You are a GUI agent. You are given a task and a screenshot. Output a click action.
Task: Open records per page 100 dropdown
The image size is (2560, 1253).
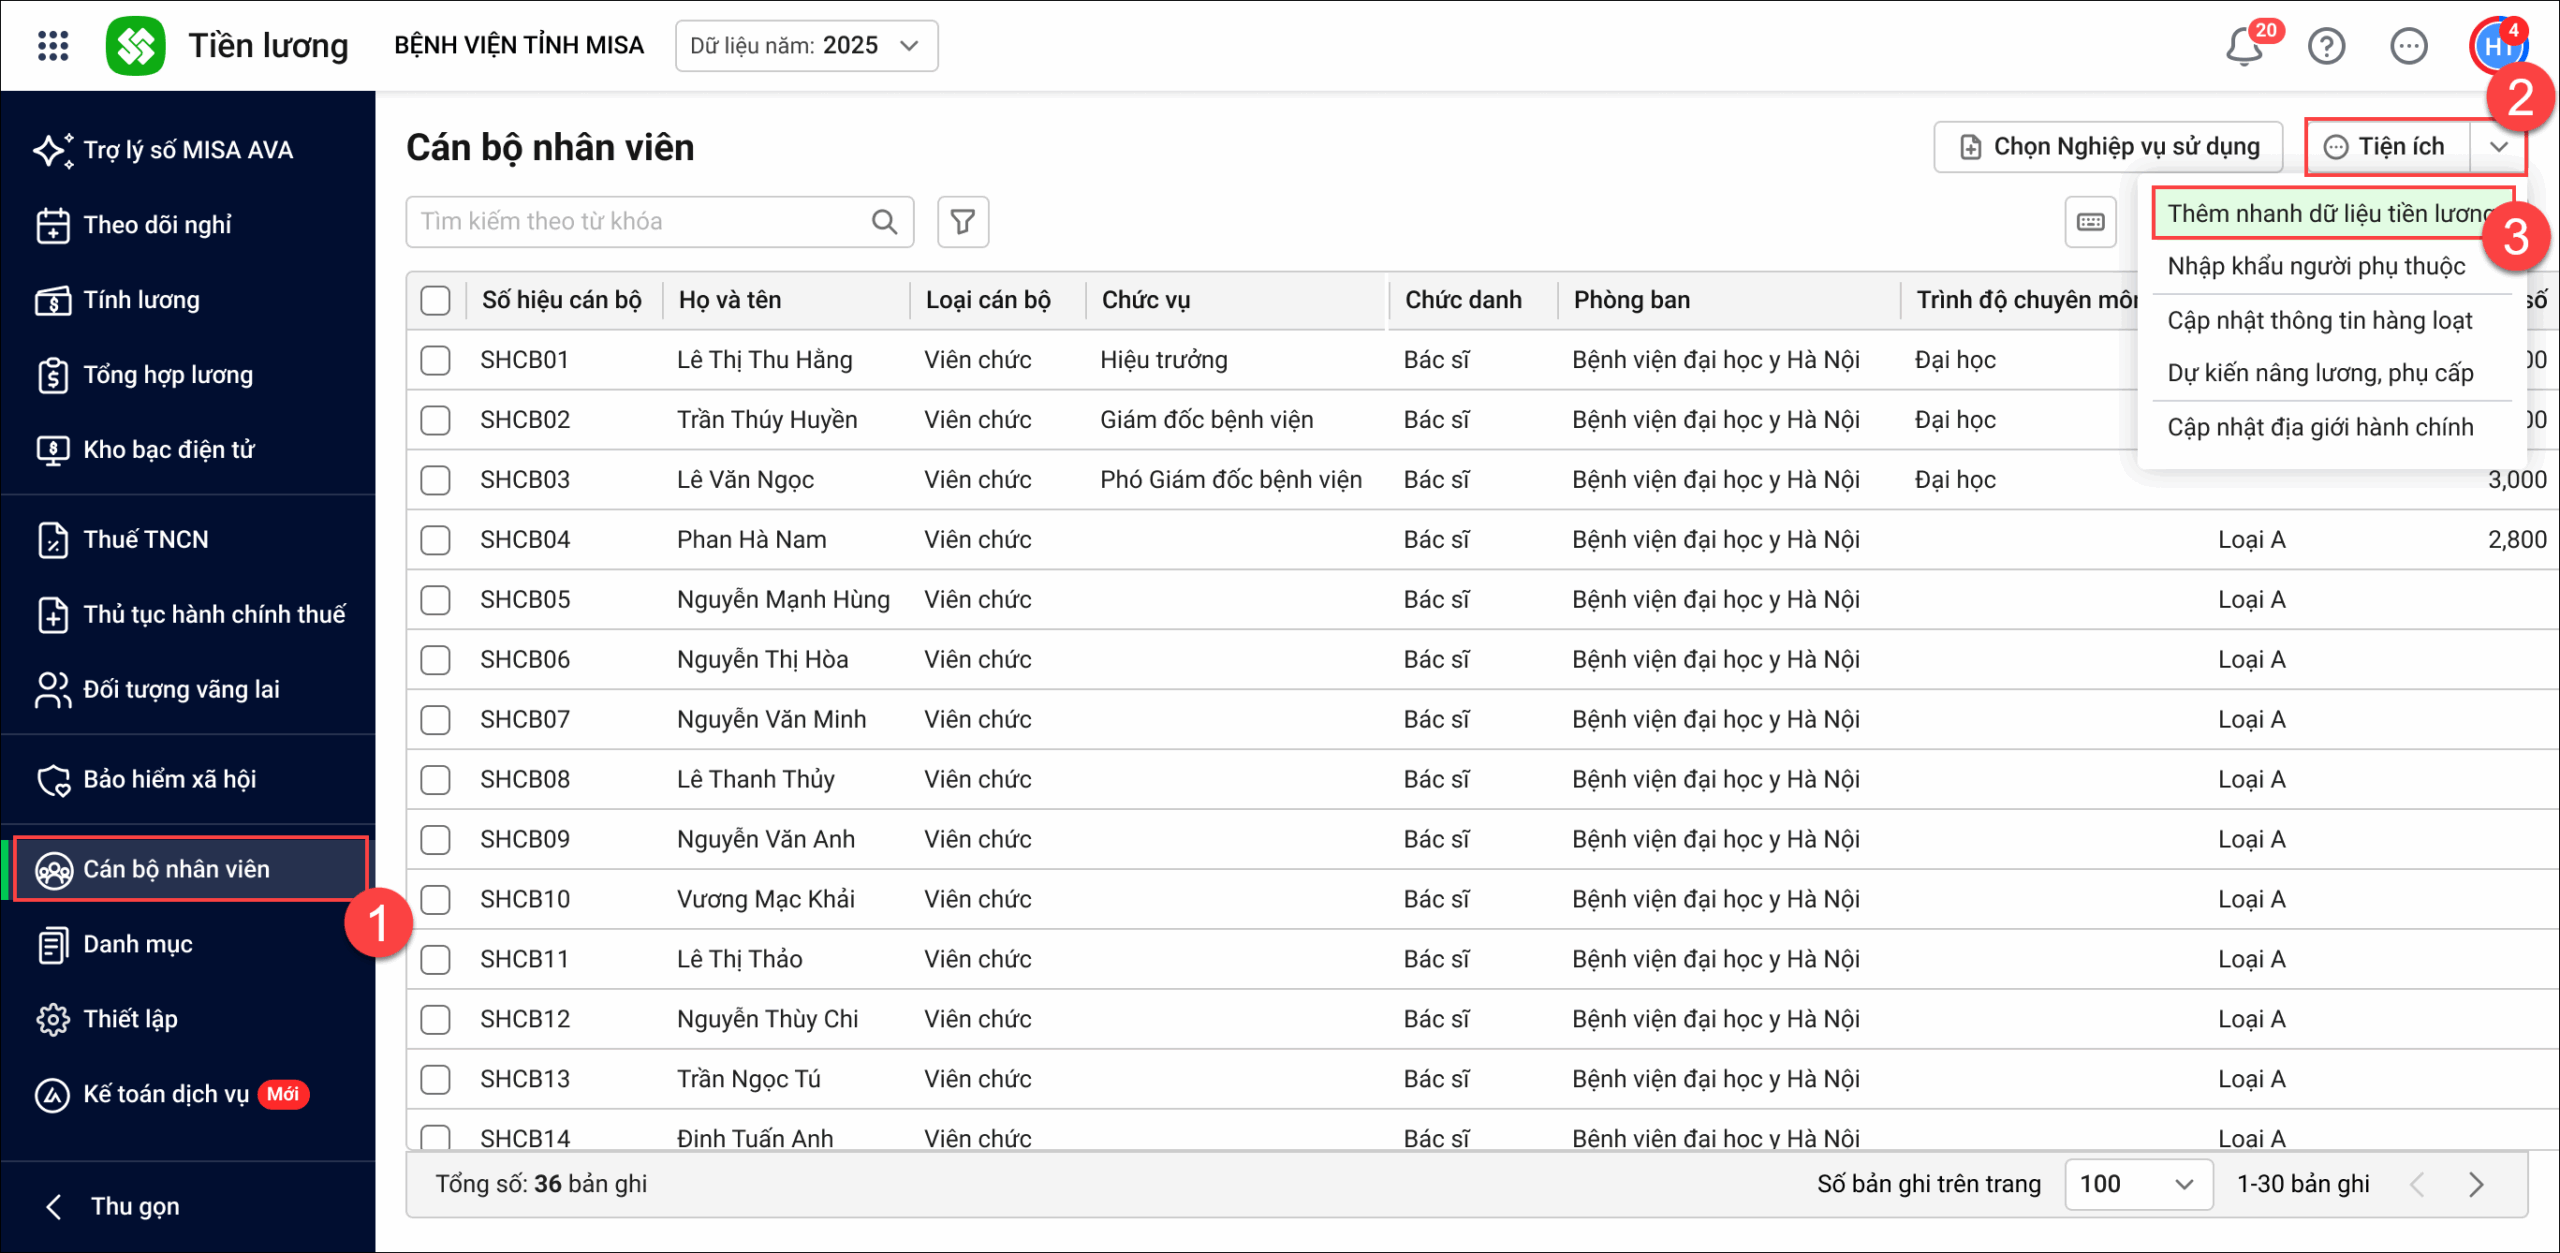point(2137,1184)
